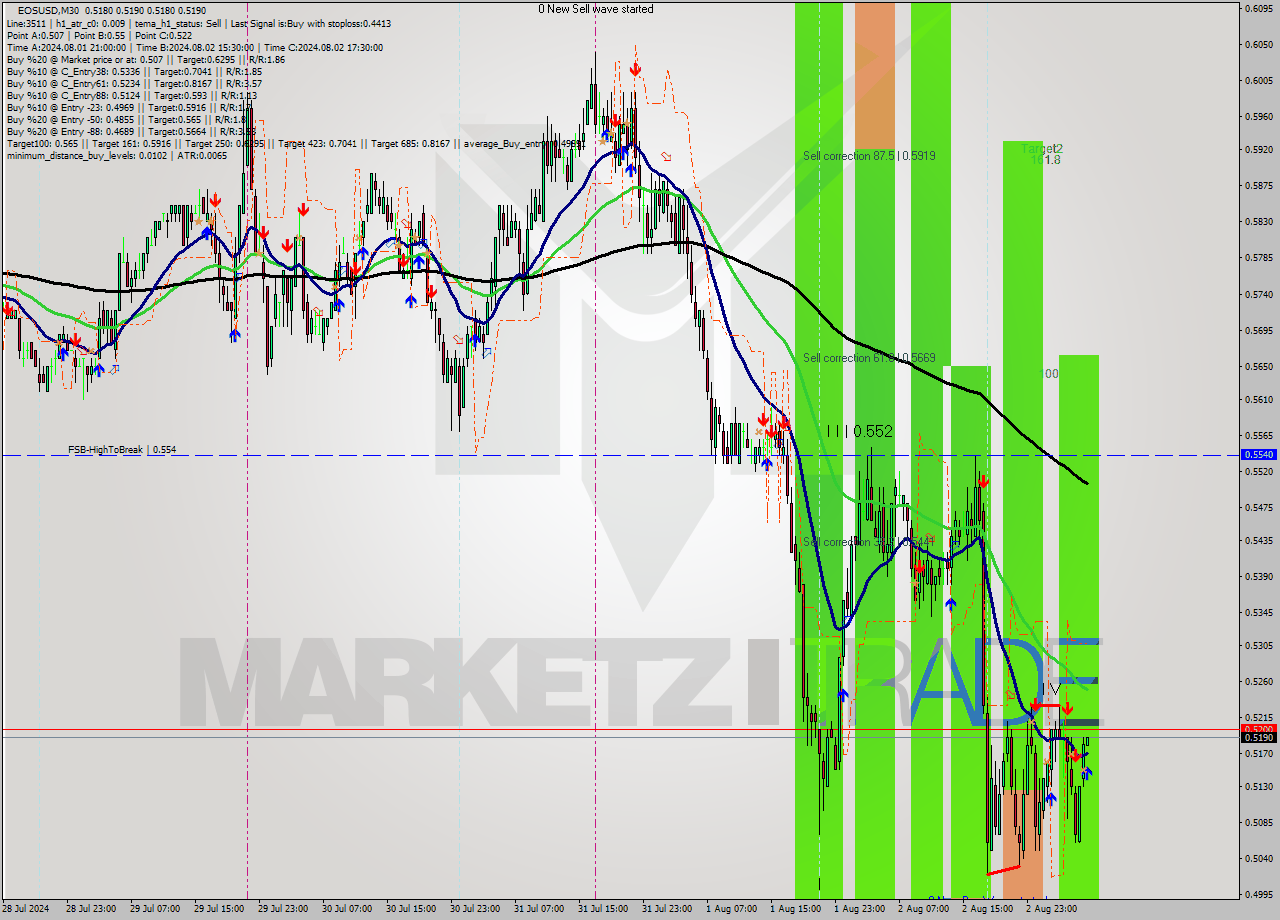Click the red 0.5200 price tag on the price axis

point(1258,729)
